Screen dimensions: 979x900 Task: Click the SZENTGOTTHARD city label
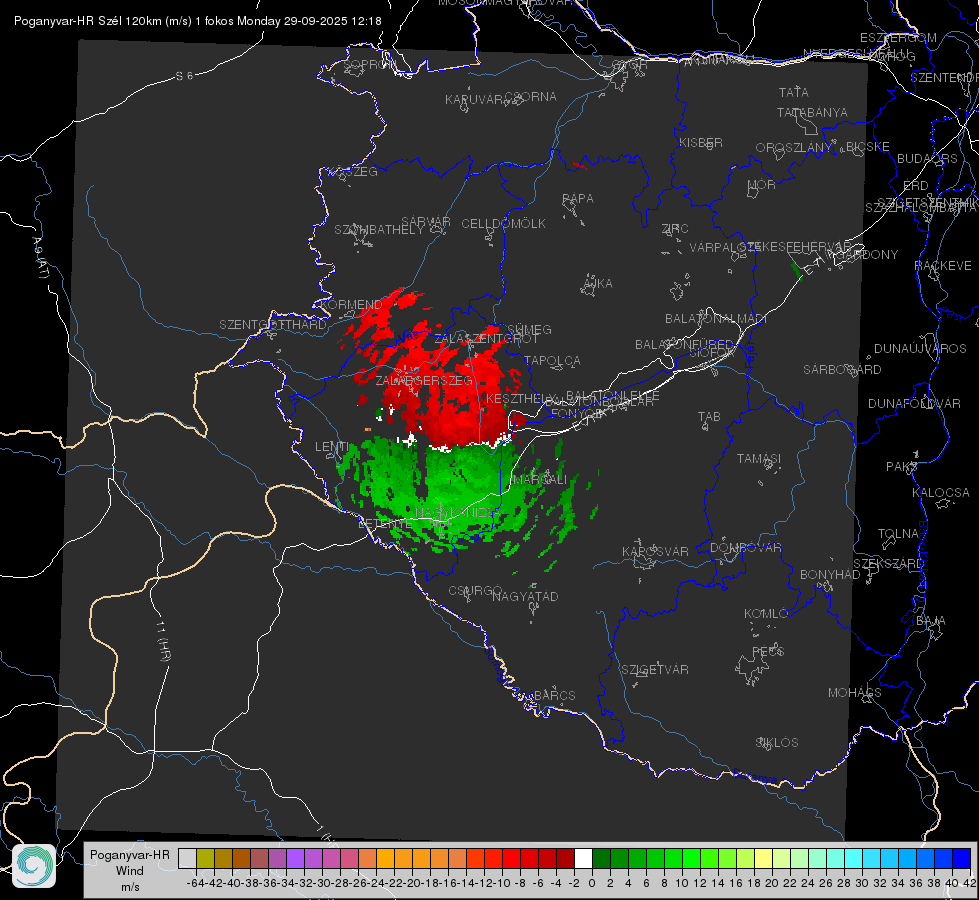[x=273, y=325]
